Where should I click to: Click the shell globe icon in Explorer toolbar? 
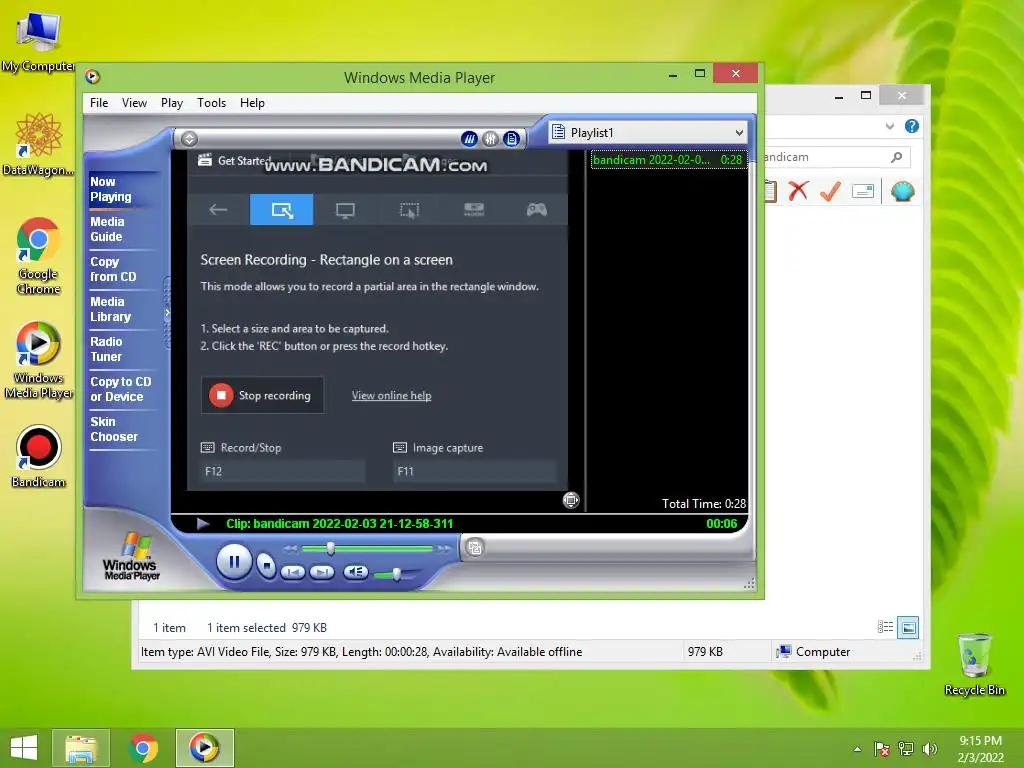click(903, 191)
